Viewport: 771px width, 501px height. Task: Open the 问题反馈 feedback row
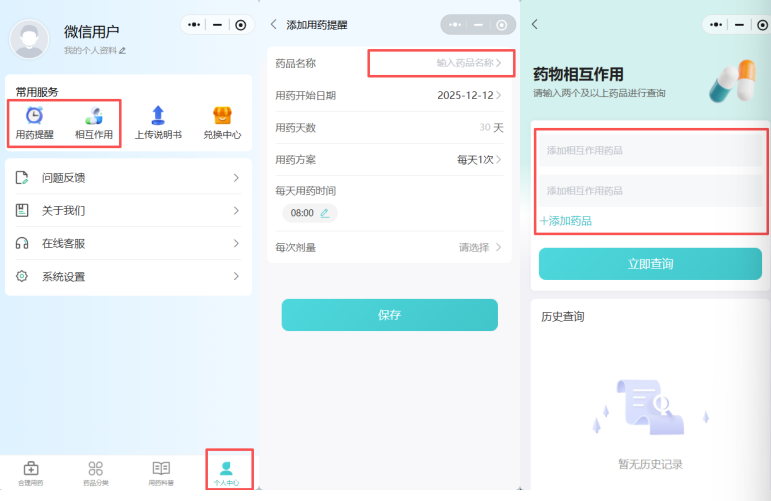(128, 177)
